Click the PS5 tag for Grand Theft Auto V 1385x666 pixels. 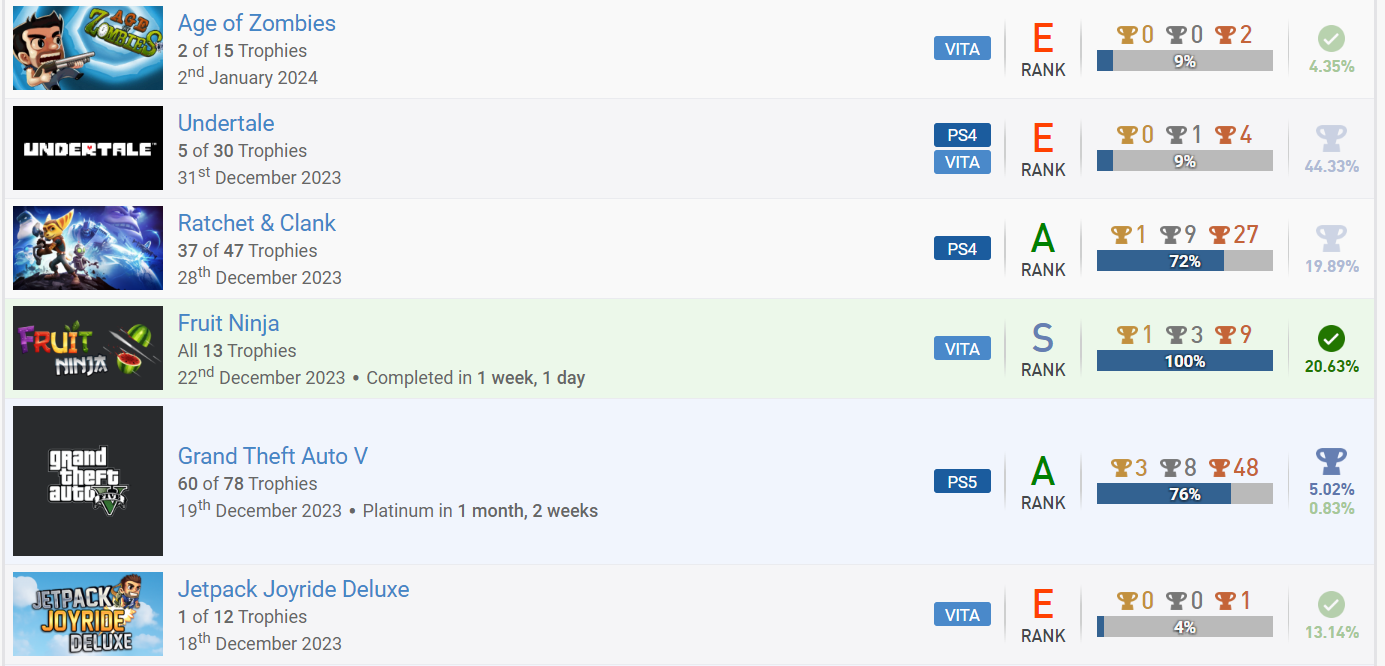pos(962,481)
